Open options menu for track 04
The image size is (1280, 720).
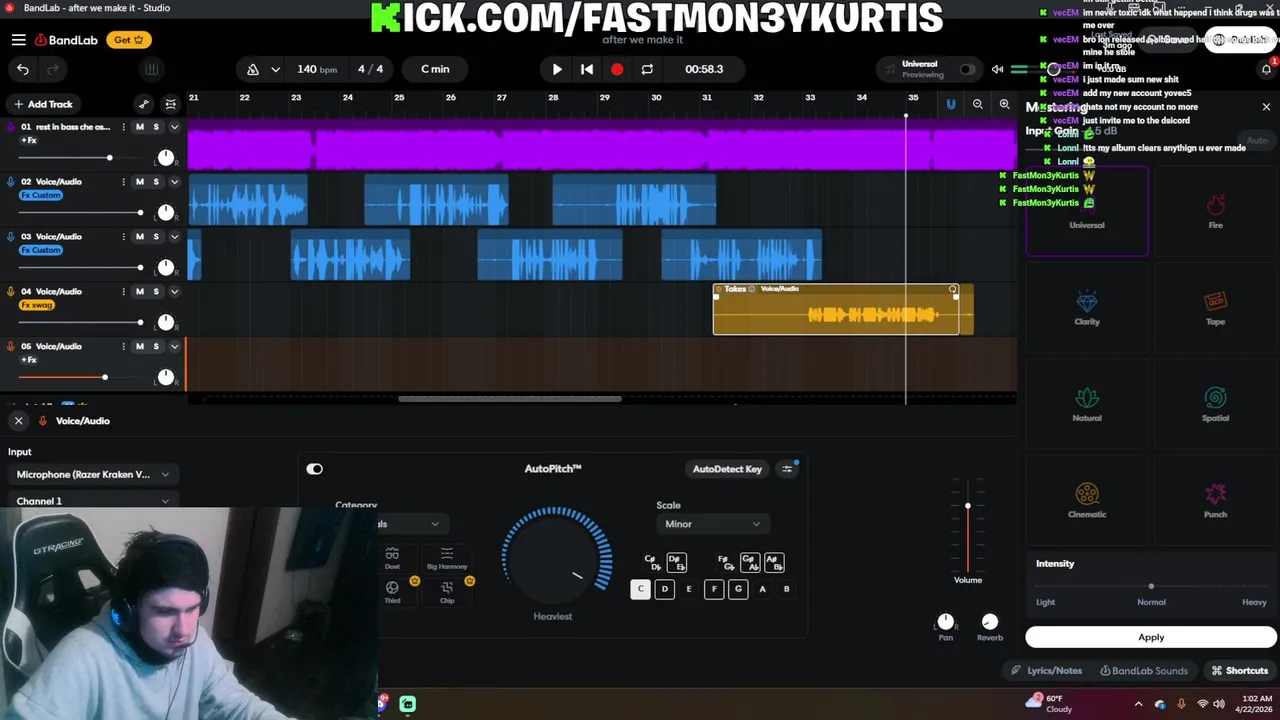click(123, 292)
